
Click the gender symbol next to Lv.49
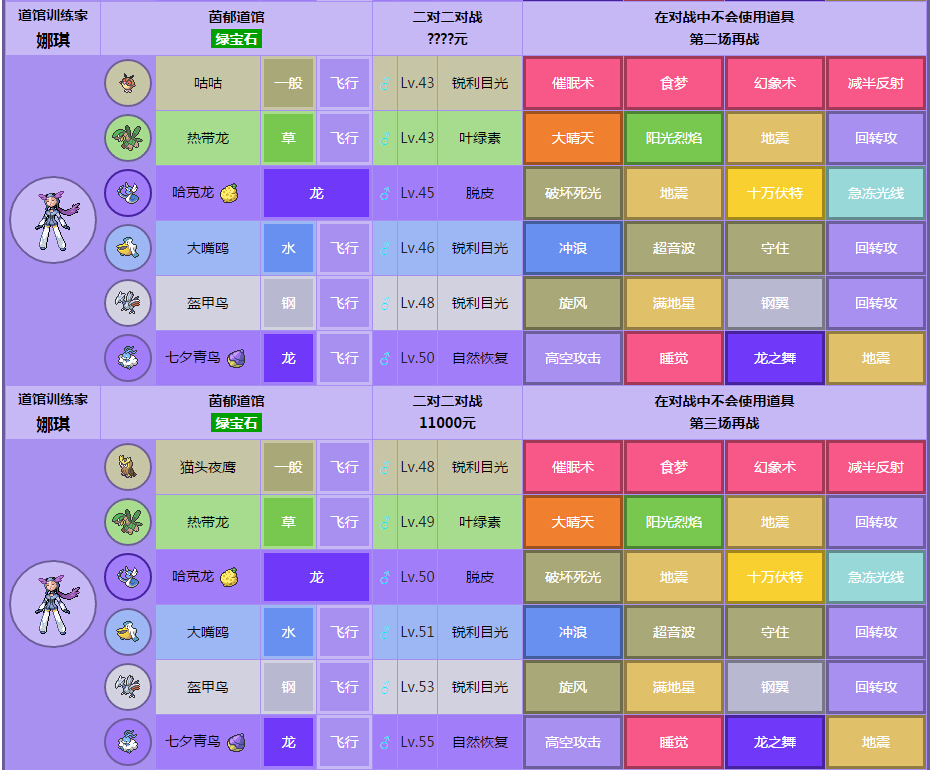click(385, 522)
